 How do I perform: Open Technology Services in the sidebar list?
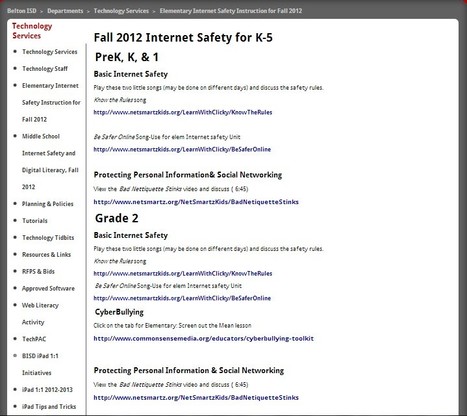tap(50, 52)
